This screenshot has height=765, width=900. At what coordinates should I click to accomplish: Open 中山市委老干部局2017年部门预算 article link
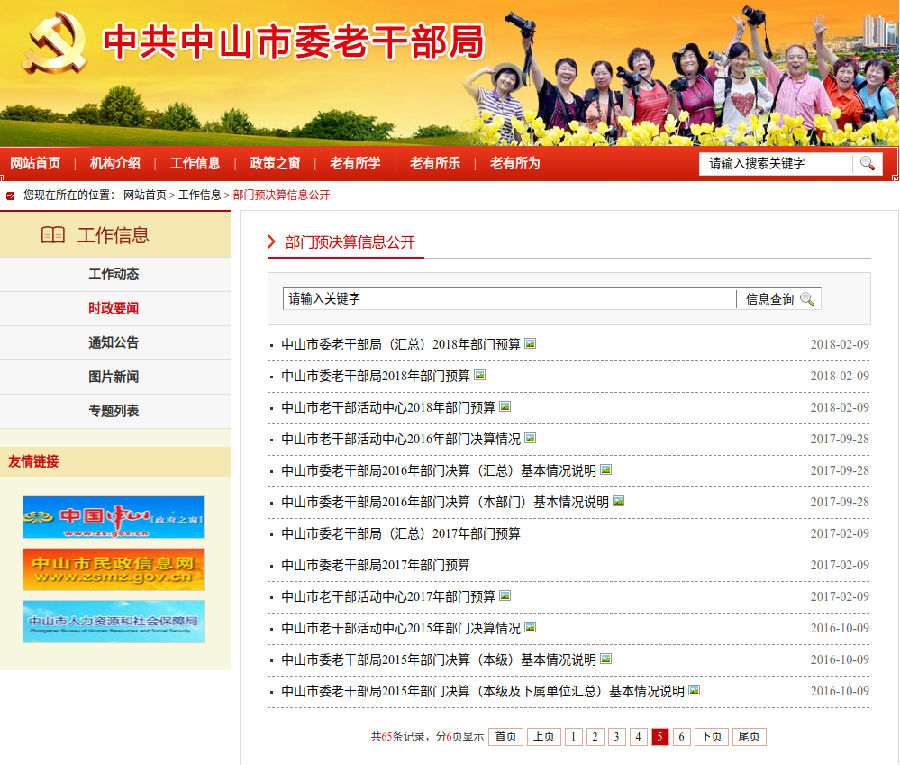click(376, 565)
